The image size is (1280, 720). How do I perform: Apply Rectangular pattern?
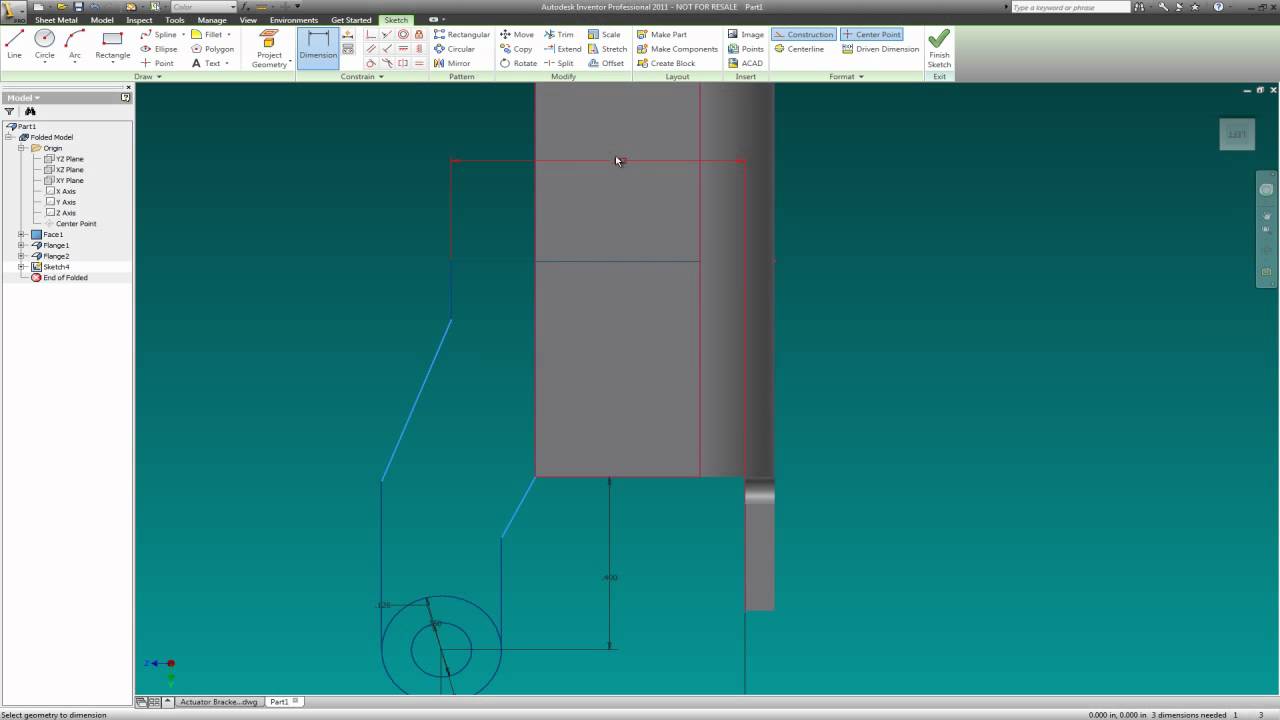tap(462, 34)
